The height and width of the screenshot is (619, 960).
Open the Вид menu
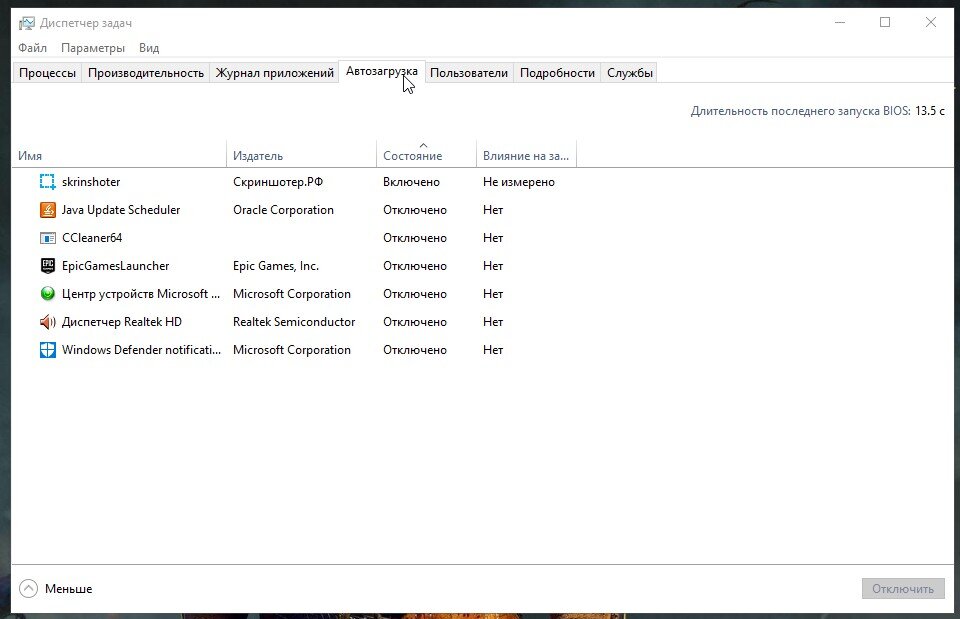pyautogui.click(x=149, y=48)
